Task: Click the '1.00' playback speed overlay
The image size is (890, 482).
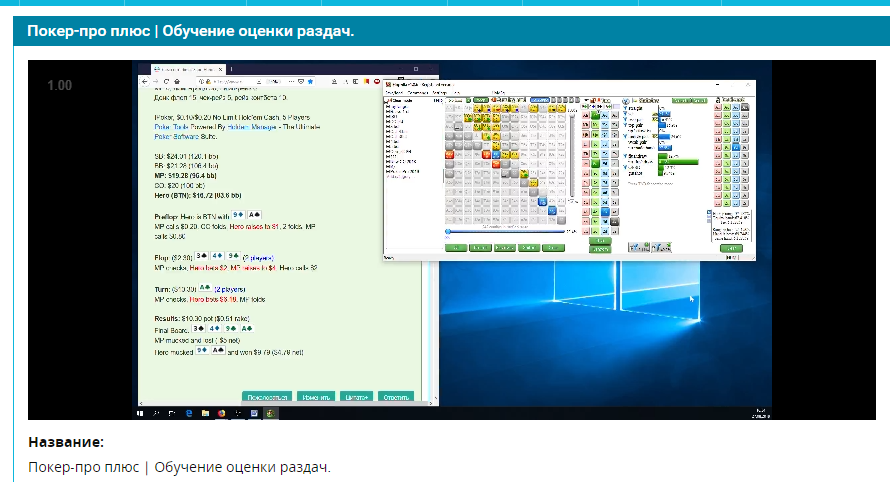Action: (60, 86)
